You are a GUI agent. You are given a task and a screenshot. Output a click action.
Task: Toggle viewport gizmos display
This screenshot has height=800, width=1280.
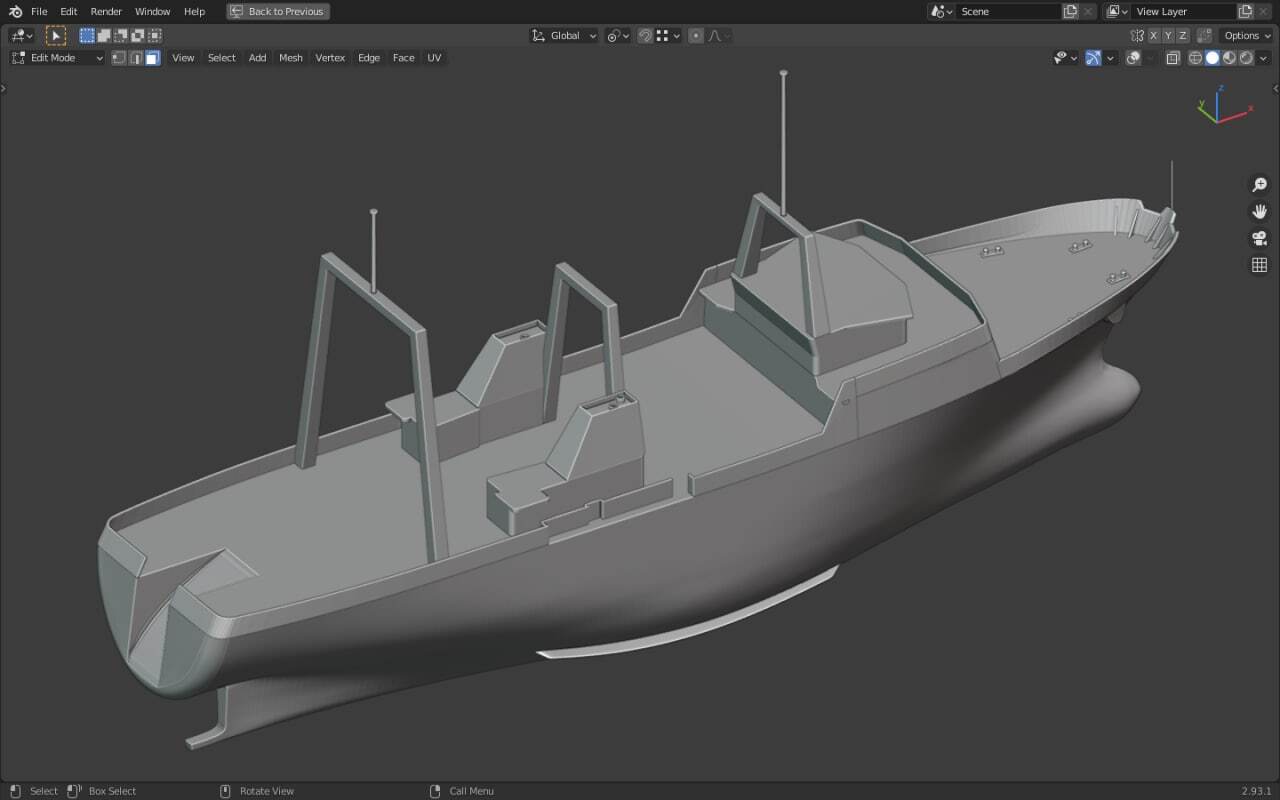(x=1093, y=58)
